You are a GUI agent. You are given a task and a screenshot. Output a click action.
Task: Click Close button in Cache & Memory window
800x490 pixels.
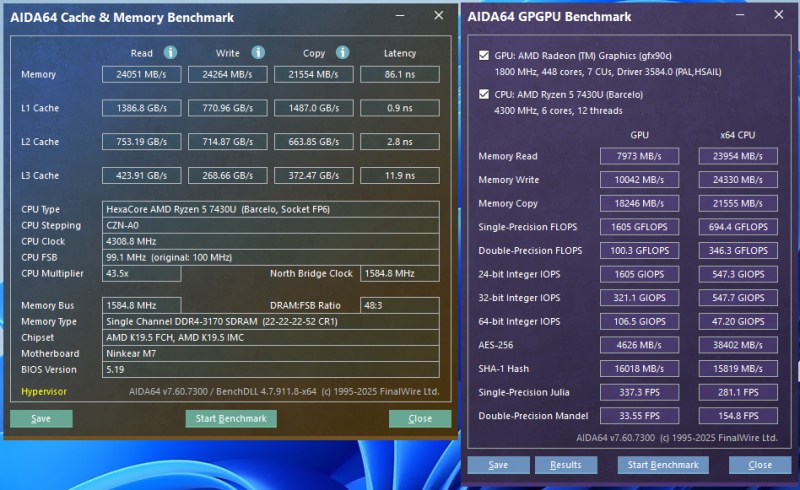click(x=420, y=419)
